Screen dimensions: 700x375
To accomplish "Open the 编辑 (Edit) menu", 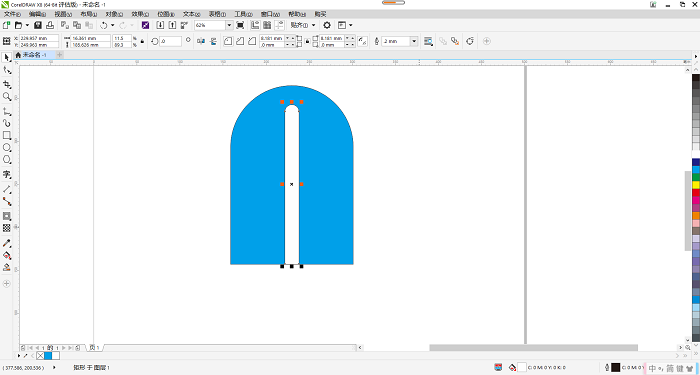I will point(37,14).
